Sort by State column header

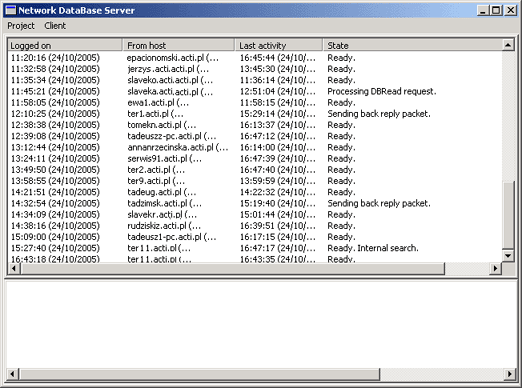[x=413, y=45]
